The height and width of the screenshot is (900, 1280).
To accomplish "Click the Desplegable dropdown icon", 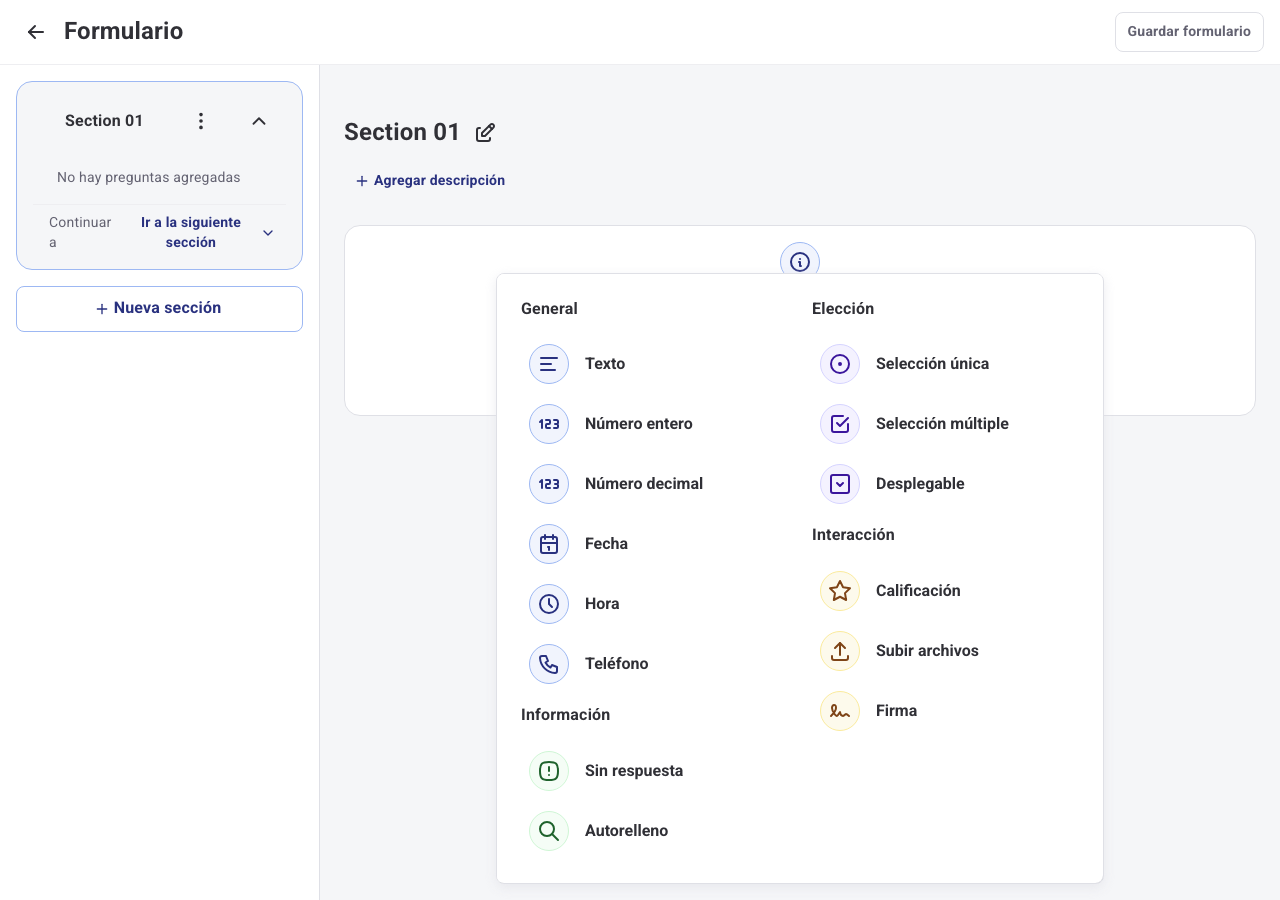I will click(840, 484).
